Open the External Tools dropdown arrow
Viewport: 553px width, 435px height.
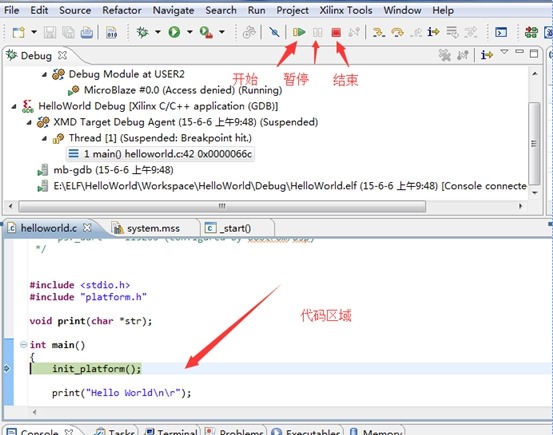pos(222,32)
